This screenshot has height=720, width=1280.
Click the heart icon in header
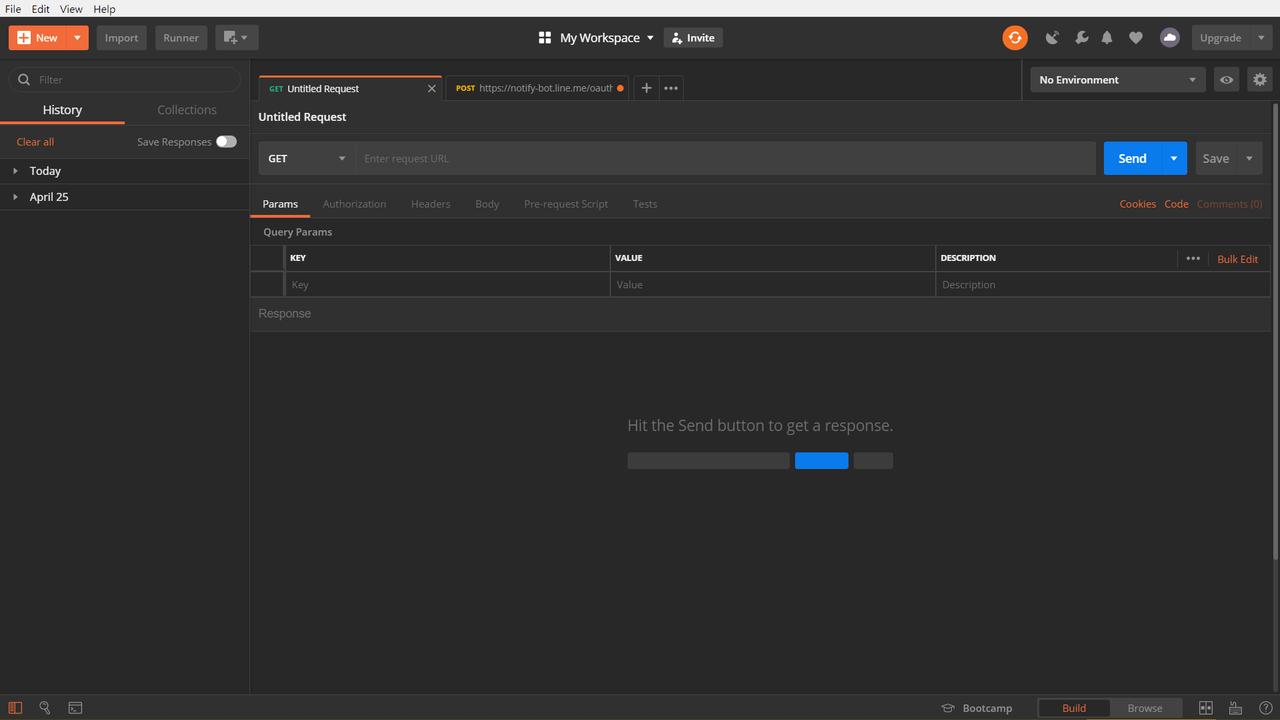click(x=1136, y=38)
